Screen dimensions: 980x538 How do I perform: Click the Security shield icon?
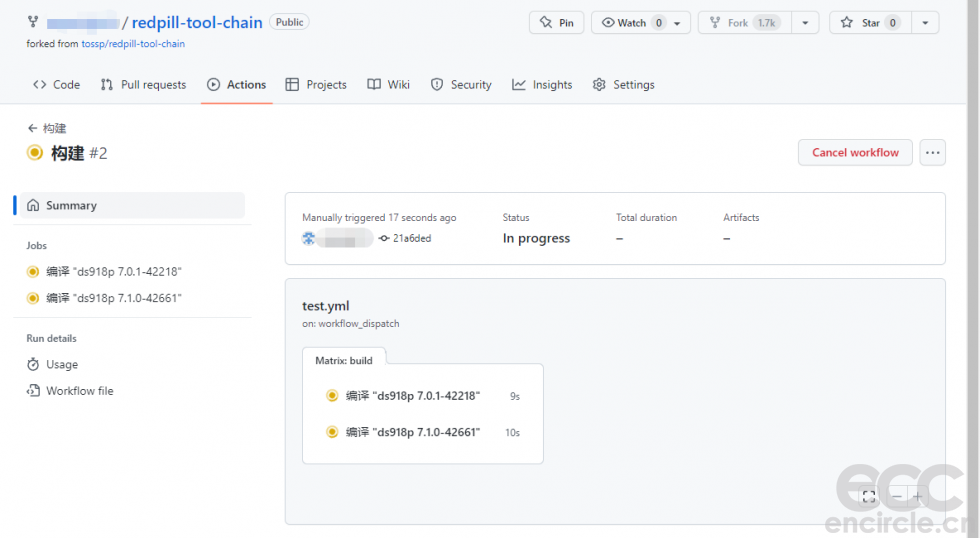coord(437,84)
